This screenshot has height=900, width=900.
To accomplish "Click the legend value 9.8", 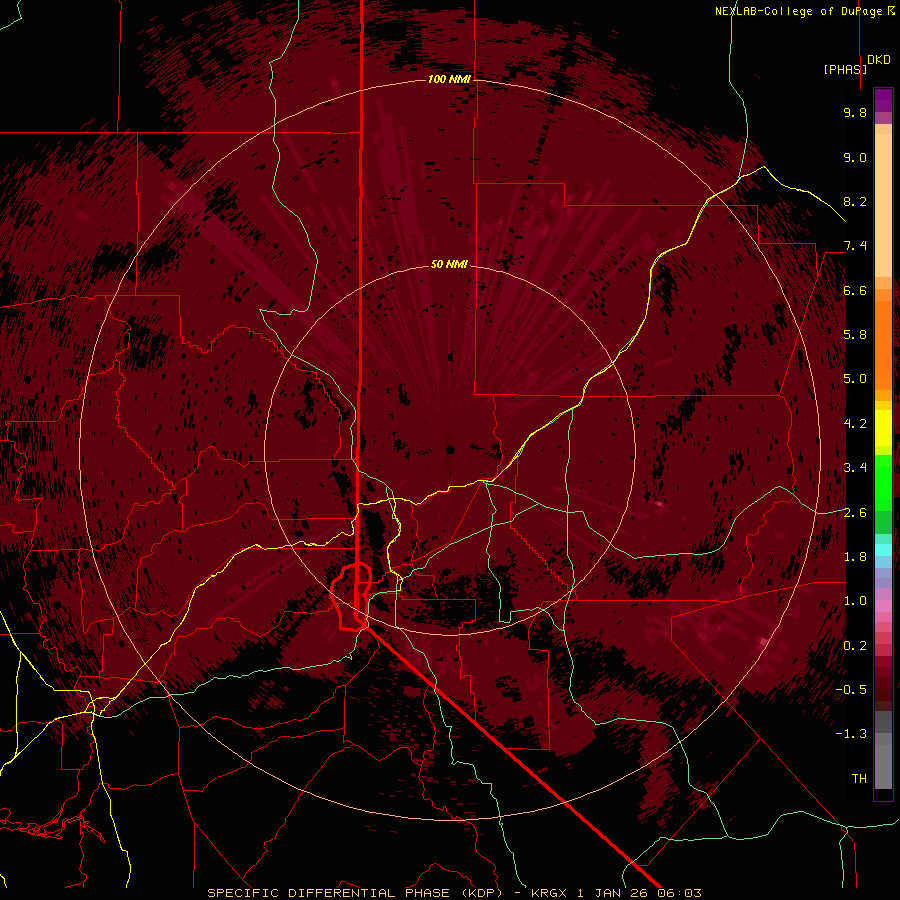I will 855,113.
